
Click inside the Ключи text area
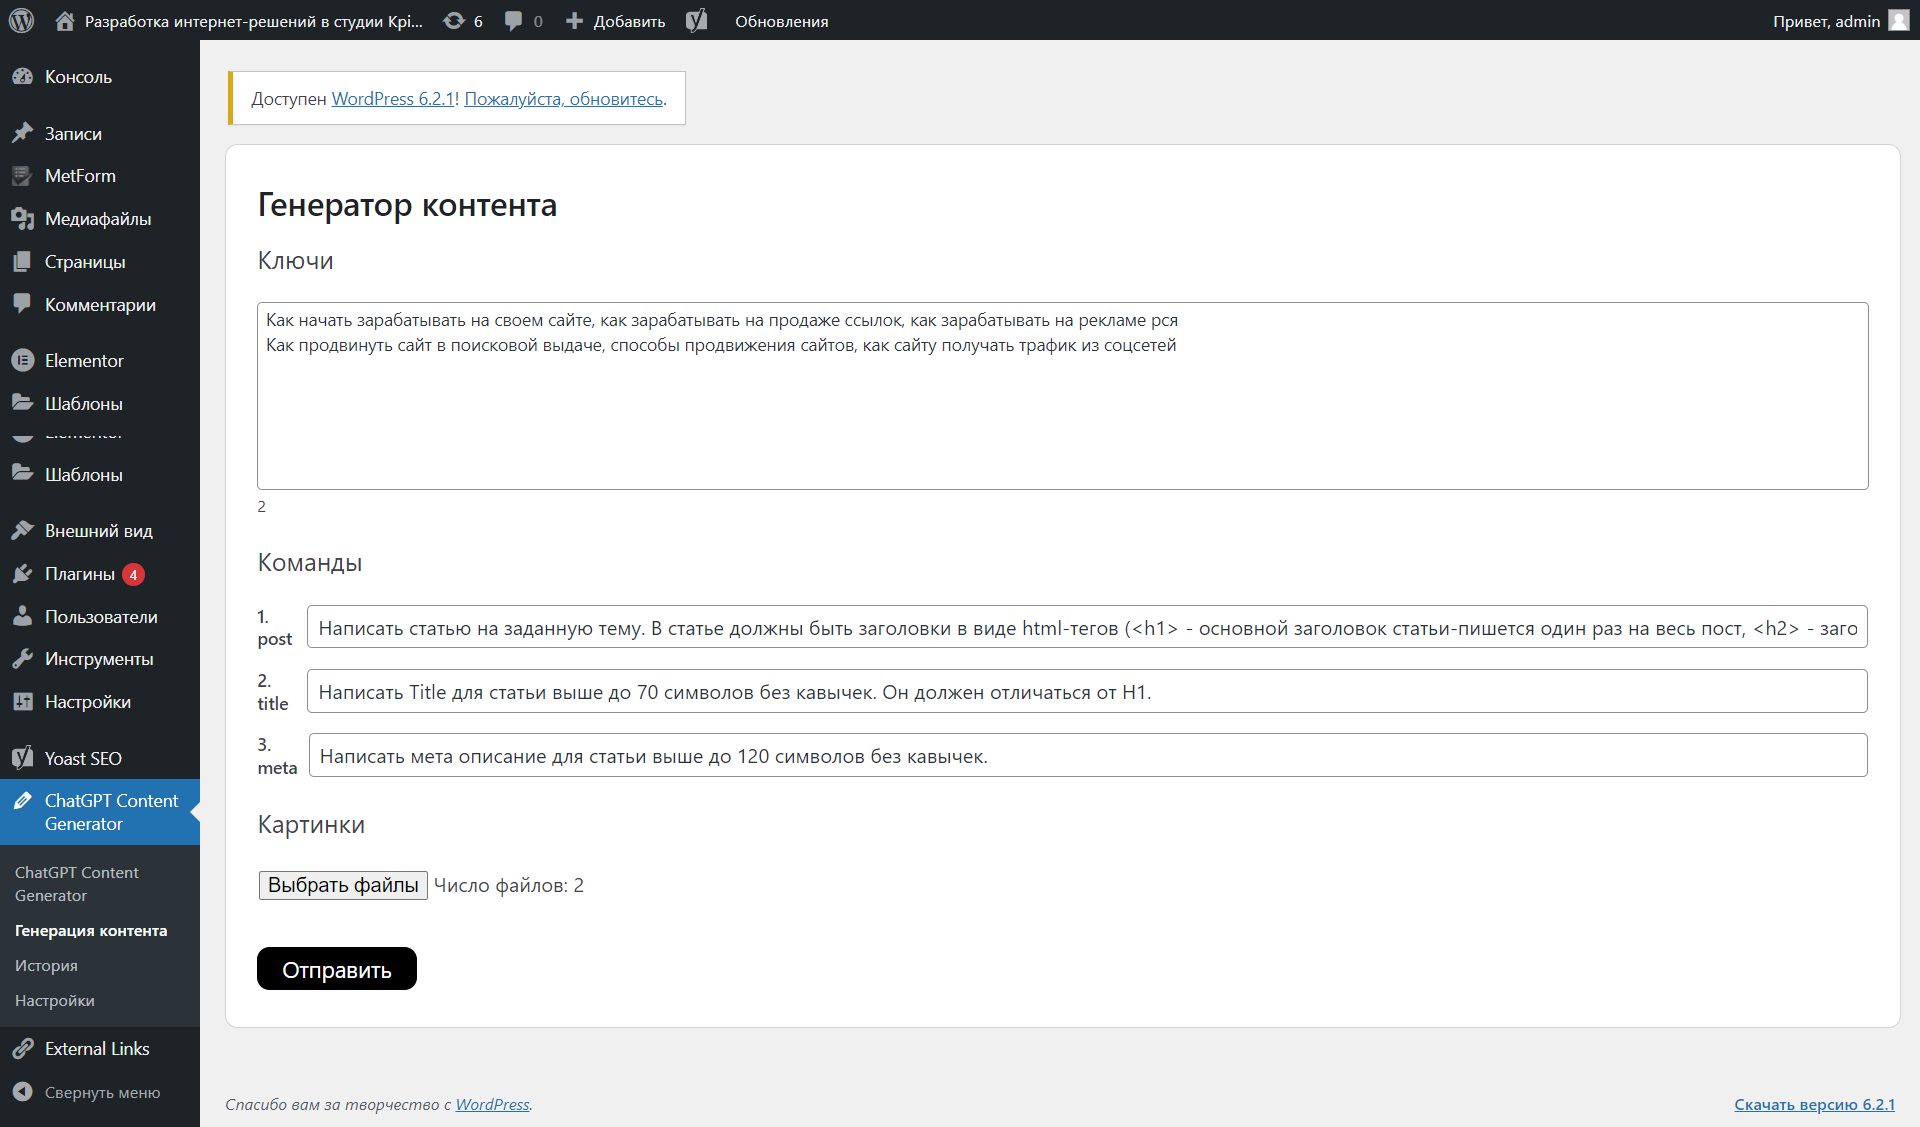(x=1062, y=420)
